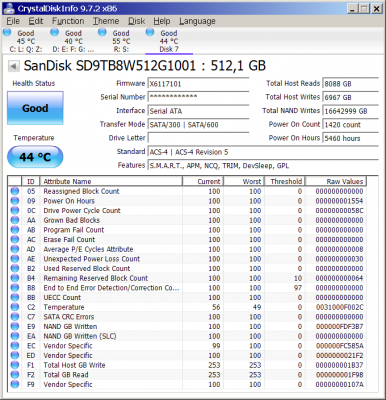Click status orb for End to End Error Detection
The height and width of the screenshot is (400, 386).
15,288
